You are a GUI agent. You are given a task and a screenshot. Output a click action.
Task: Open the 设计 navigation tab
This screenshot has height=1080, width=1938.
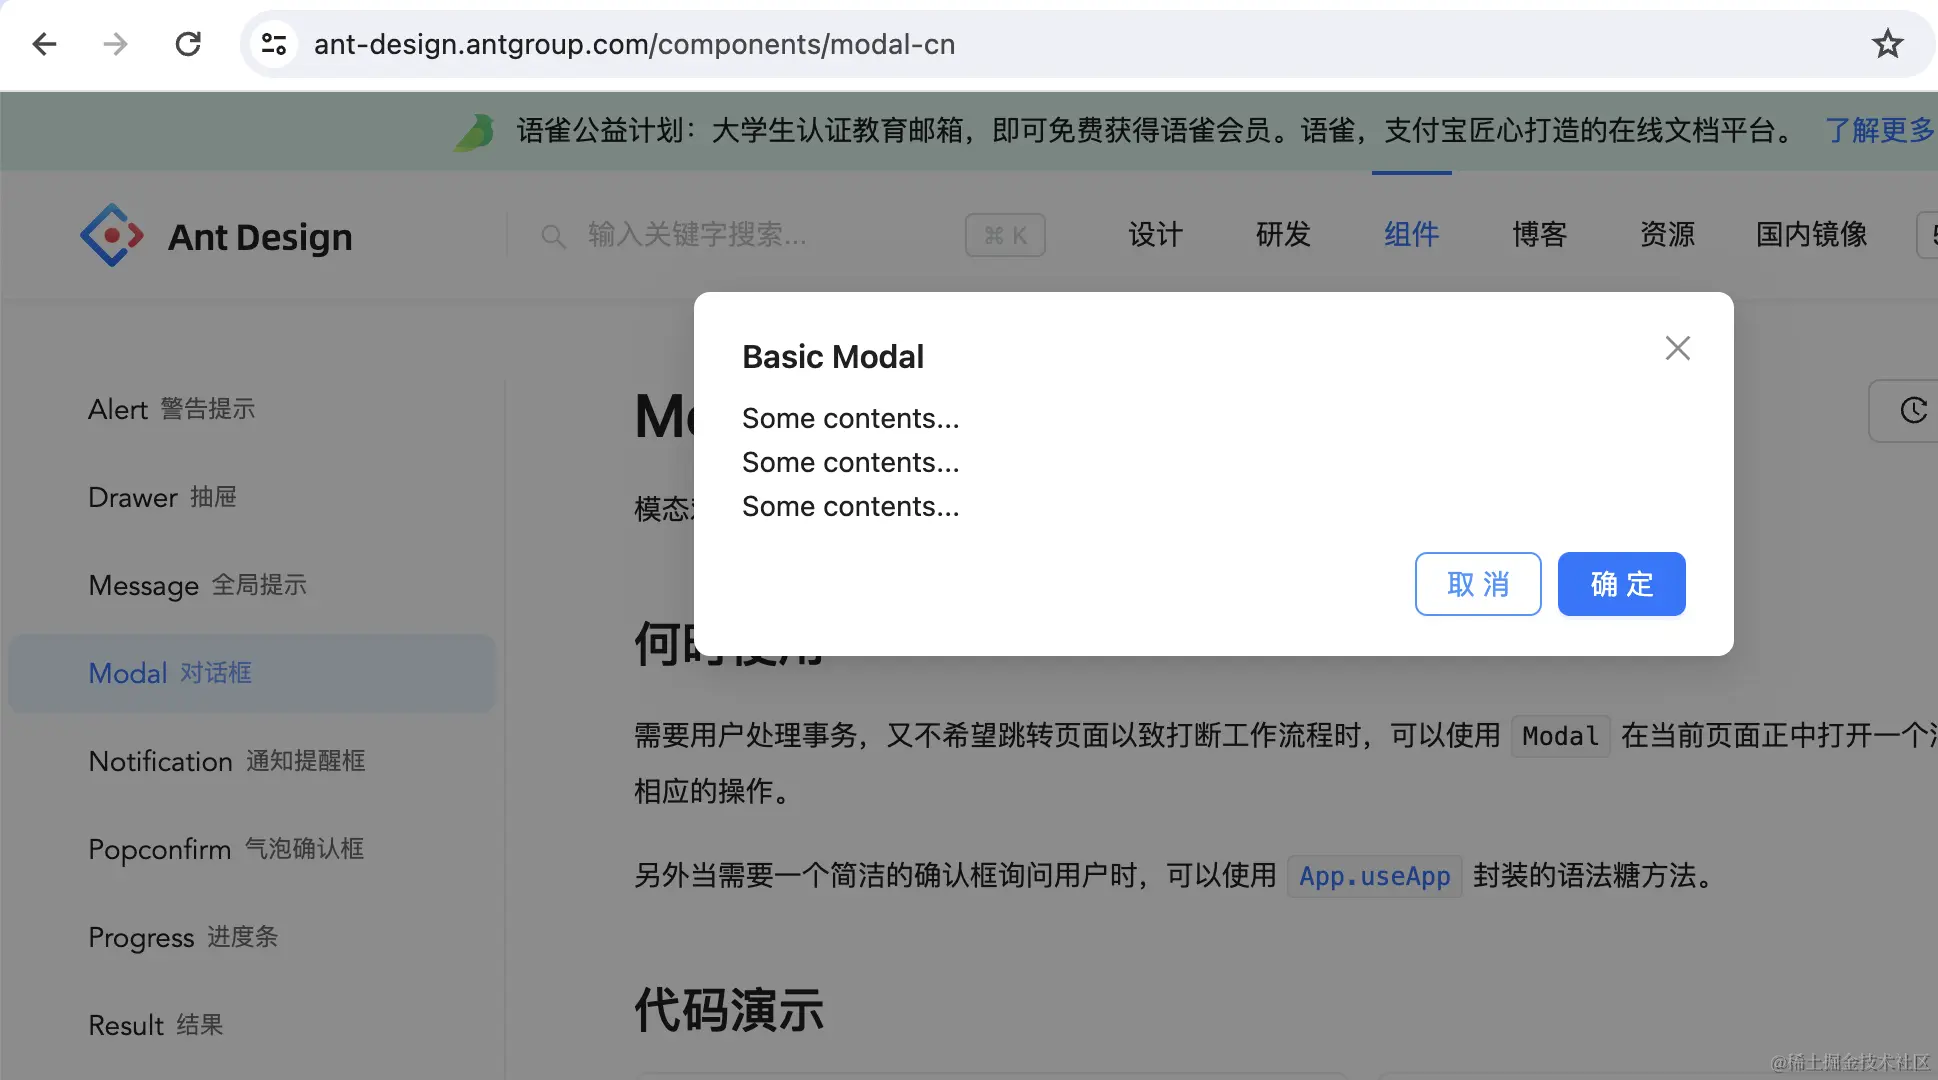click(x=1155, y=235)
